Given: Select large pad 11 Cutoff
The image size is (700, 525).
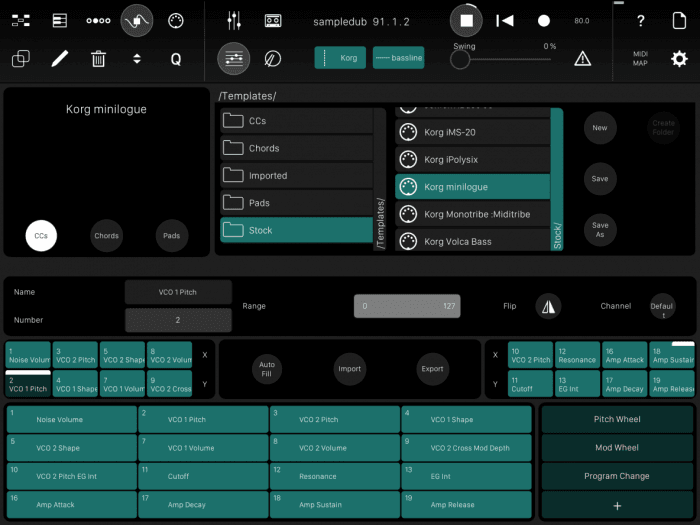Looking at the screenshot, I should click(x=203, y=476).
